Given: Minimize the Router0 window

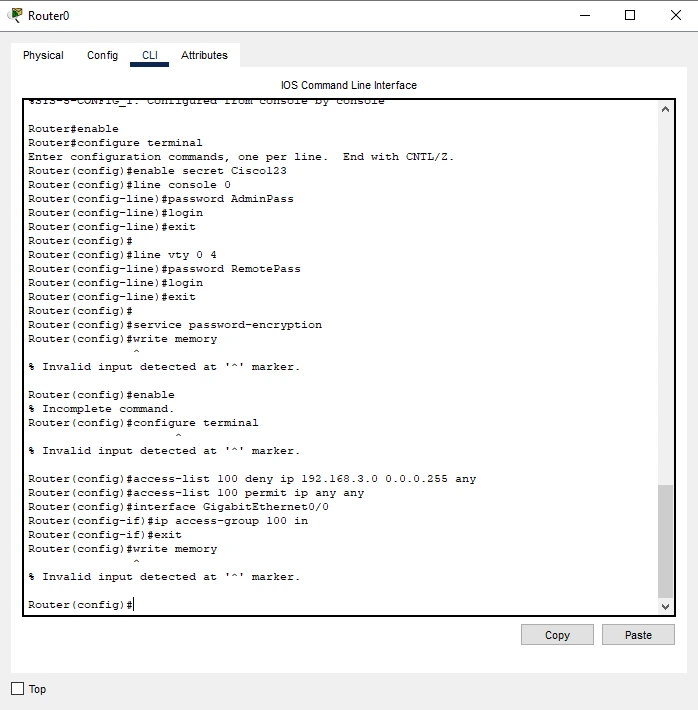Looking at the screenshot, I should coord(585,15).
